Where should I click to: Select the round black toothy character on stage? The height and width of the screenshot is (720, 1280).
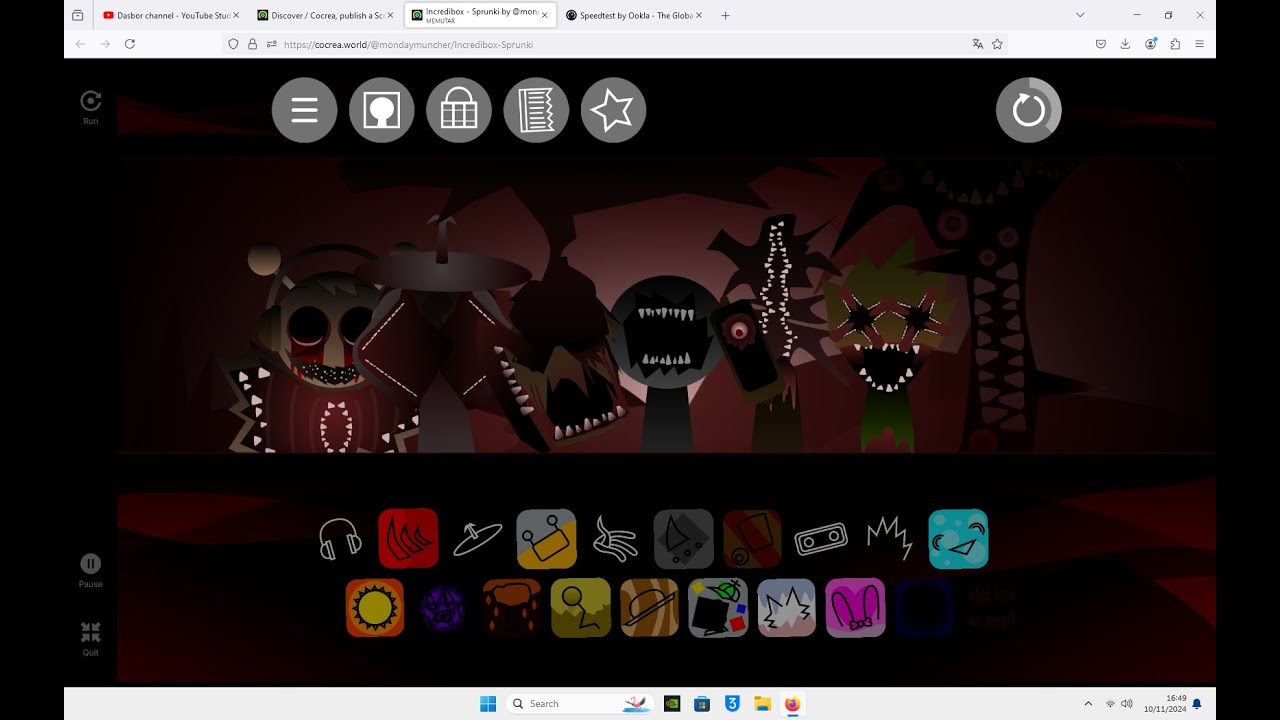tap(668, 365)
